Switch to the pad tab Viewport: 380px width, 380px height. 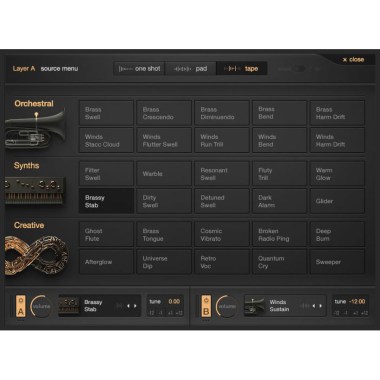(191, 69)
